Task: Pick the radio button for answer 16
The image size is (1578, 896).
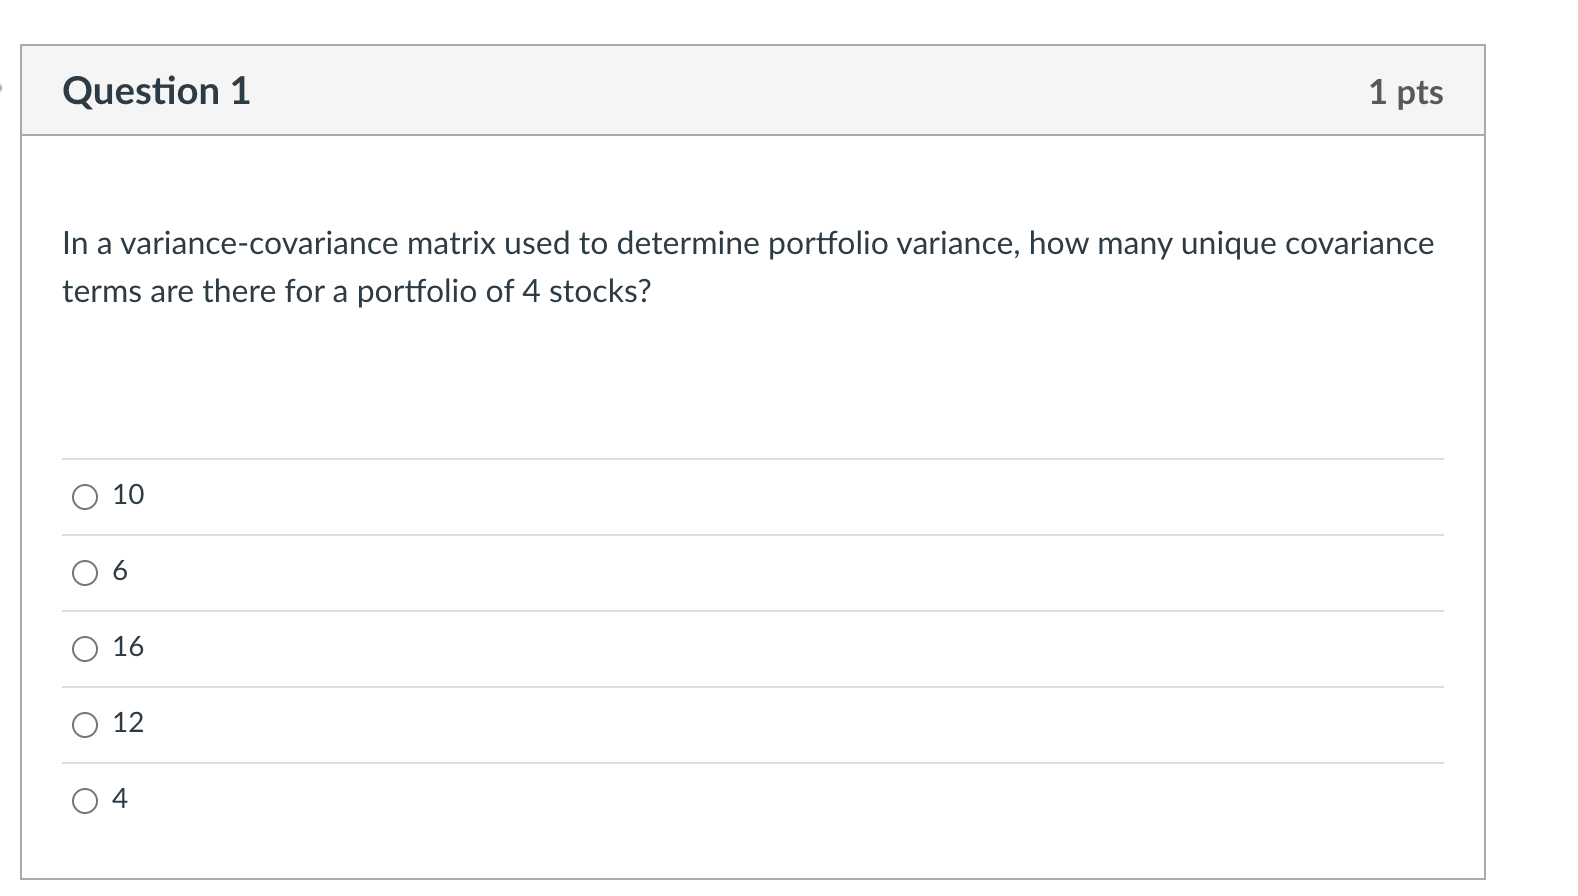Action: click(85, 649)
